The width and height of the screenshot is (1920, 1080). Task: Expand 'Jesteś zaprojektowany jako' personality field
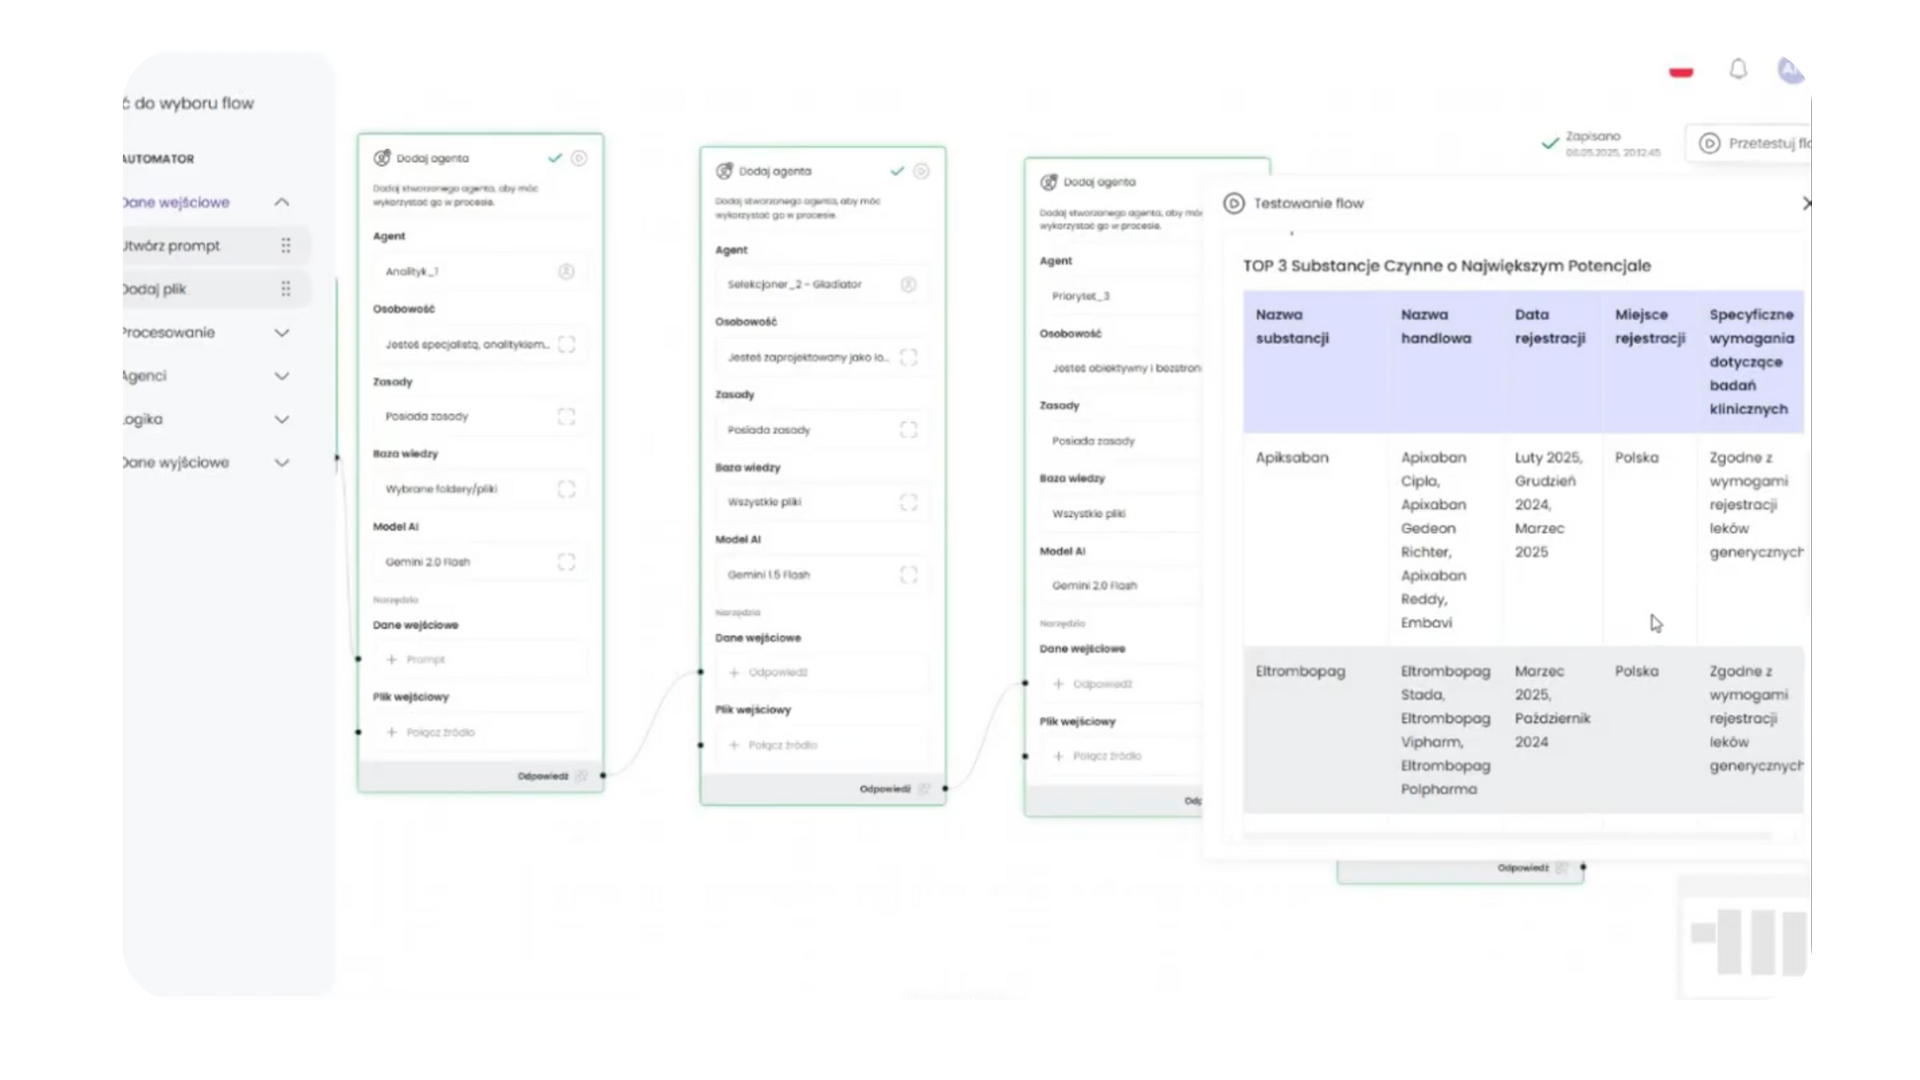pyautogui.click(x=908, y=357)
